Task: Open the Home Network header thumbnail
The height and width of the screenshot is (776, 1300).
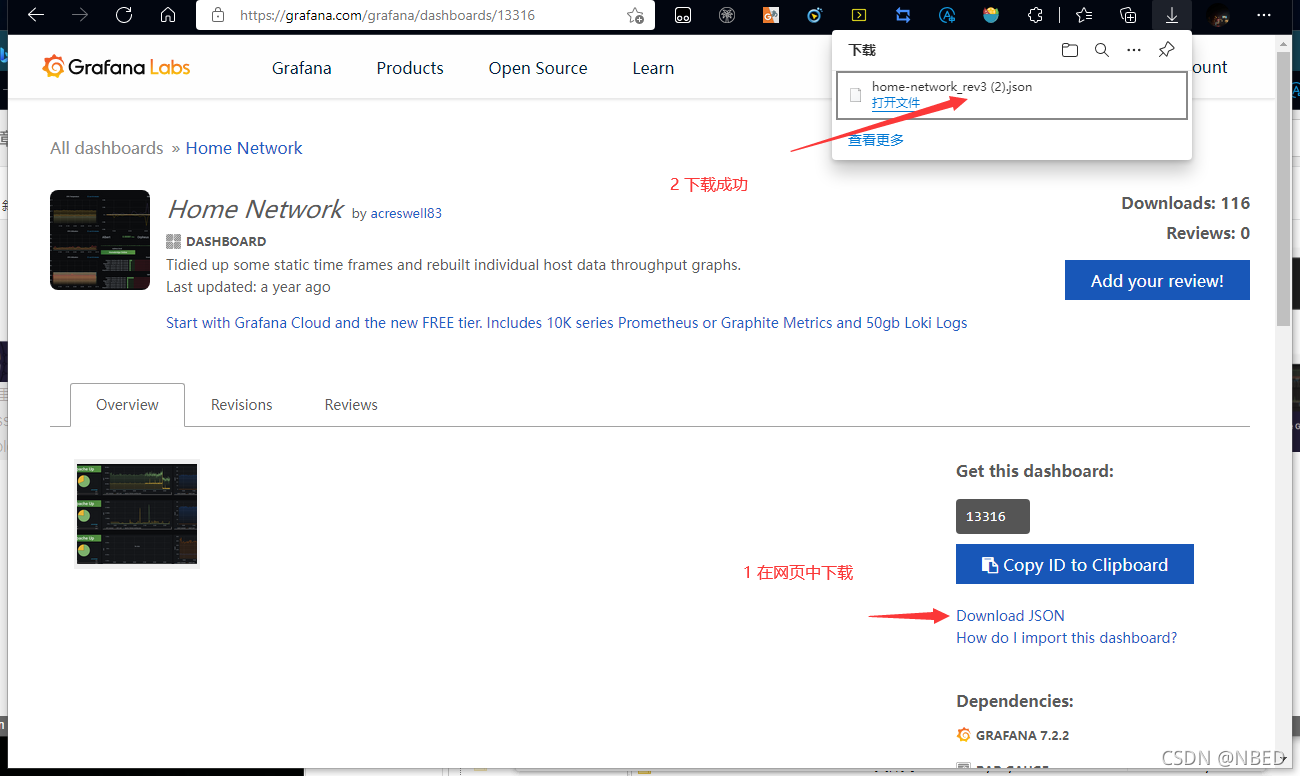Action: click(x=100, y=240)
